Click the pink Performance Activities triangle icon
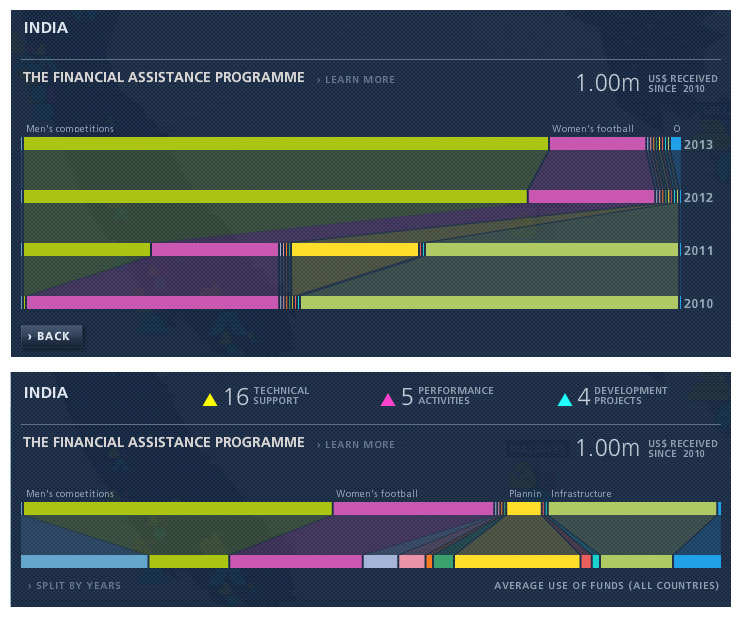Image resolution: width=741 pixels, height=617 pixels. [388, 400]
